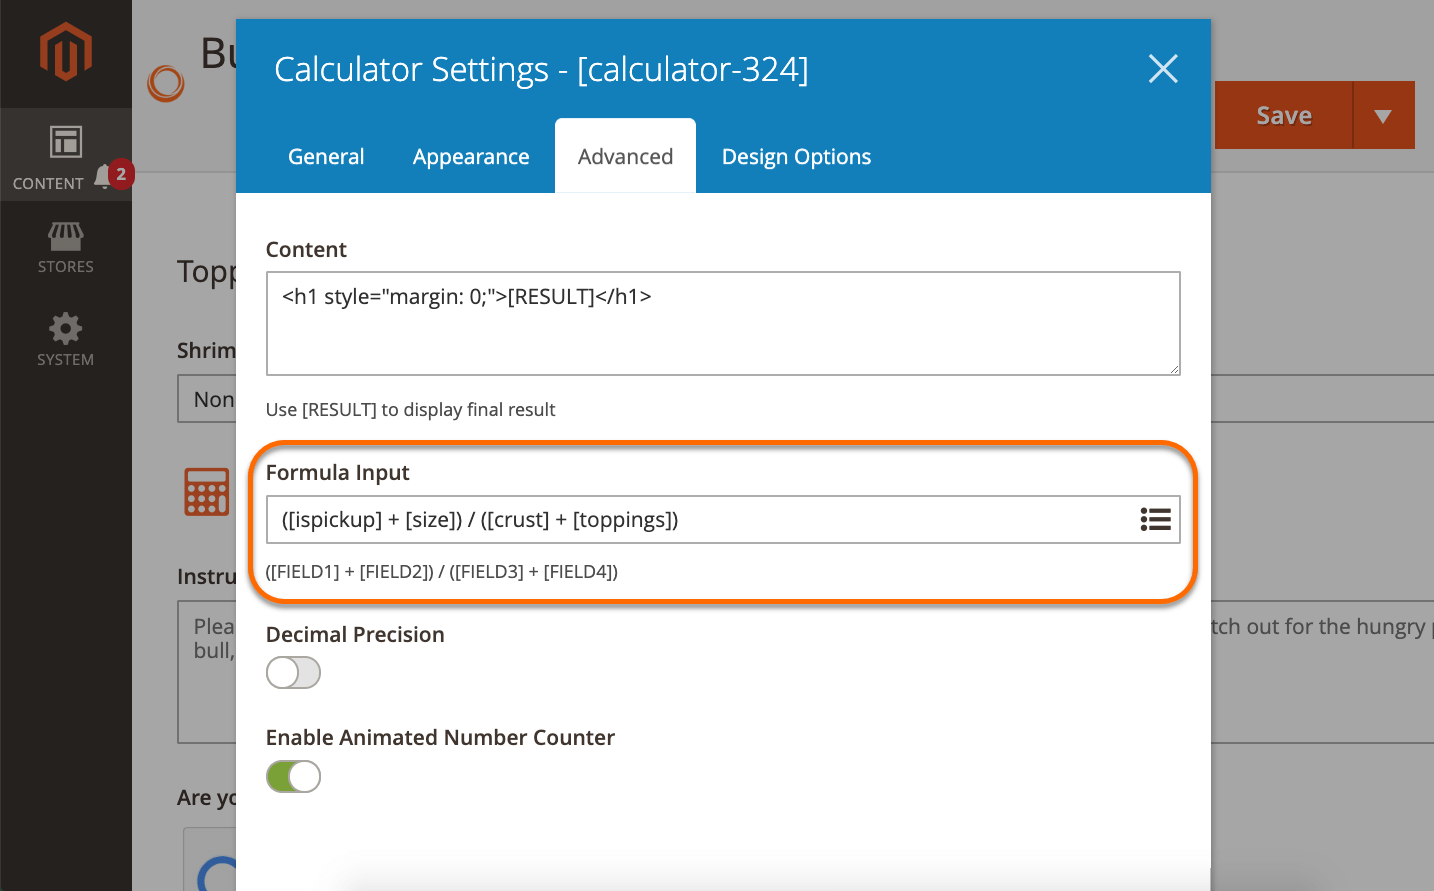Open the Content sidebar menu

tap(66, 155)
